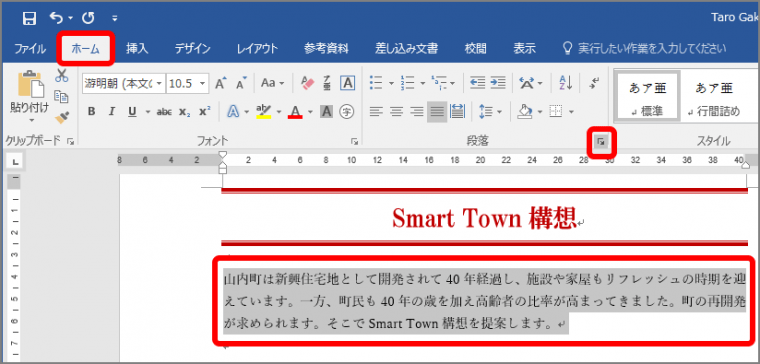
Task: Switch to the ホーム tab
Action: click(85, 48)
